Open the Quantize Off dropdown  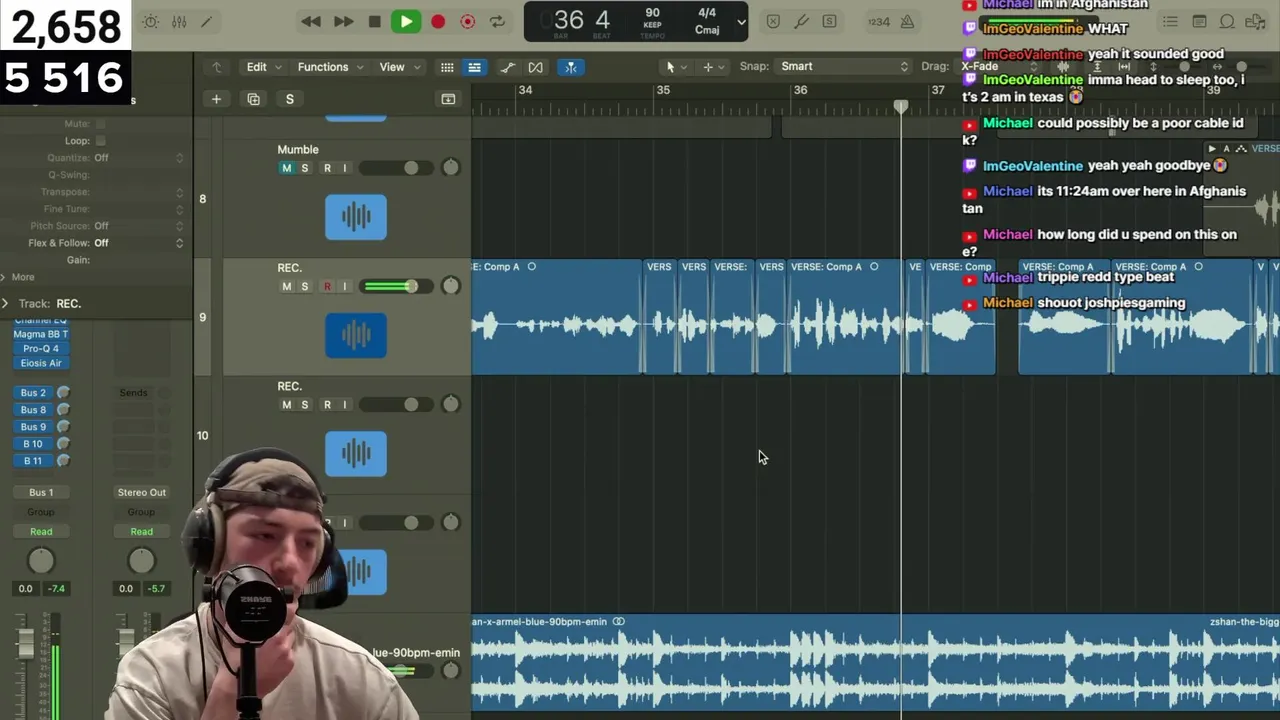pos(139,158)
